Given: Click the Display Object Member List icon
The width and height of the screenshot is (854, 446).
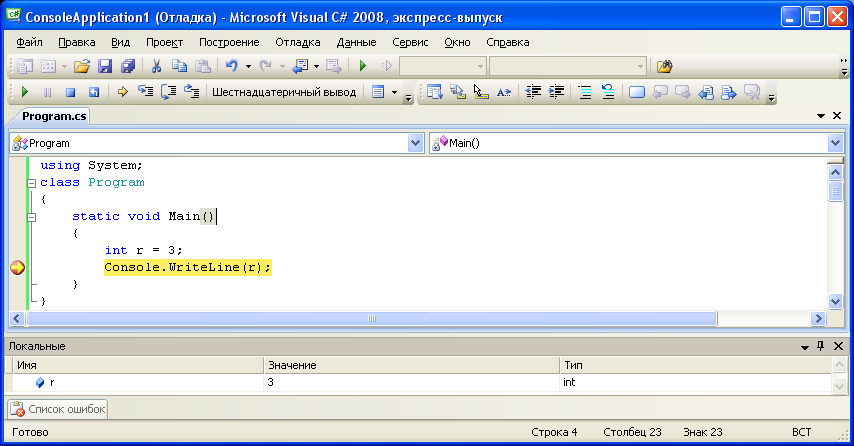Looking at the screenshot, I should click(435, 92).
